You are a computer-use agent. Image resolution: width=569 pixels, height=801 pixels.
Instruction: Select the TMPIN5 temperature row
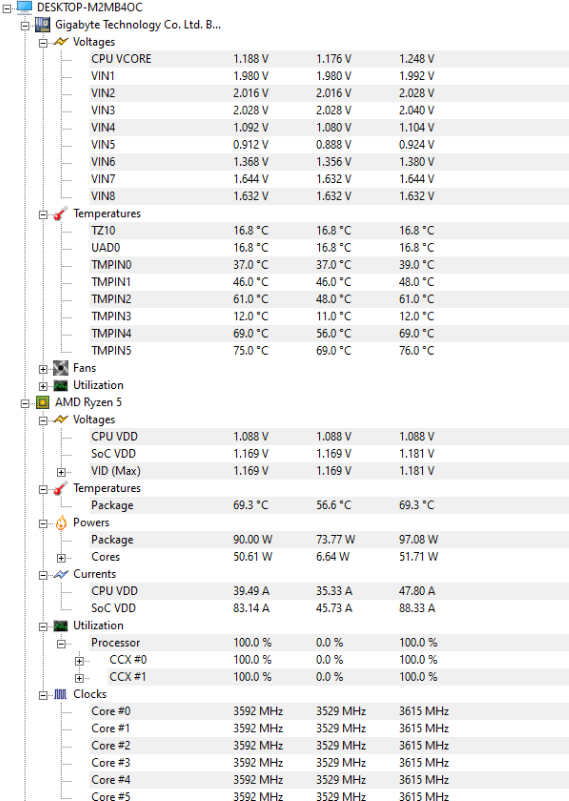coord(329,350)
